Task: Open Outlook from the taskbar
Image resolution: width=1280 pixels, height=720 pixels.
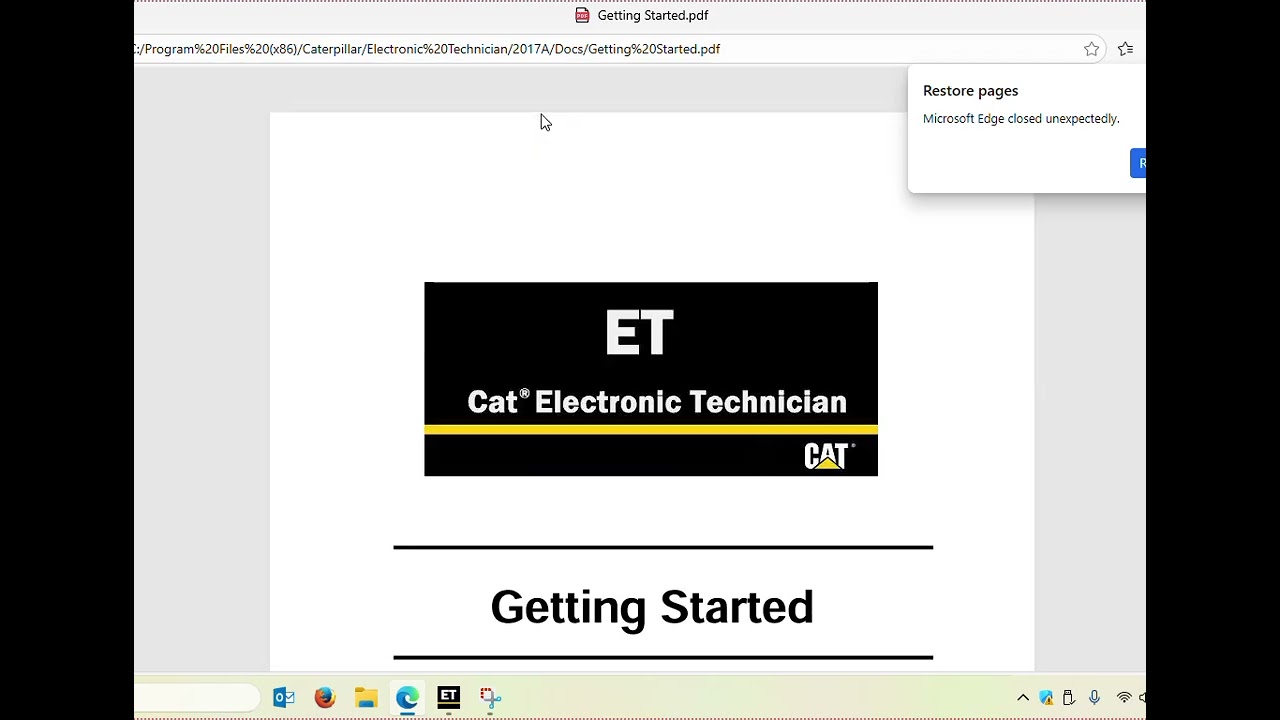Action: pos(284,698)
